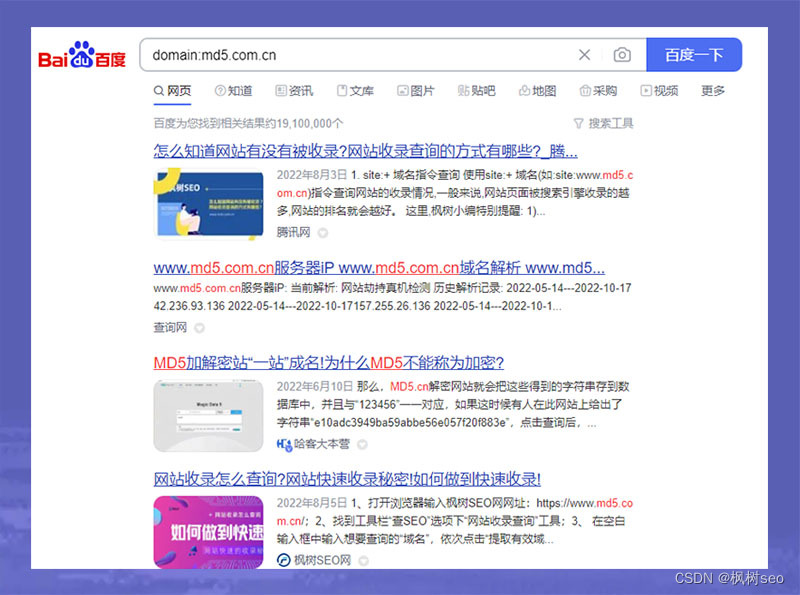
Task: Click the pin icon on 地图 tab
Action: point(524,91)
